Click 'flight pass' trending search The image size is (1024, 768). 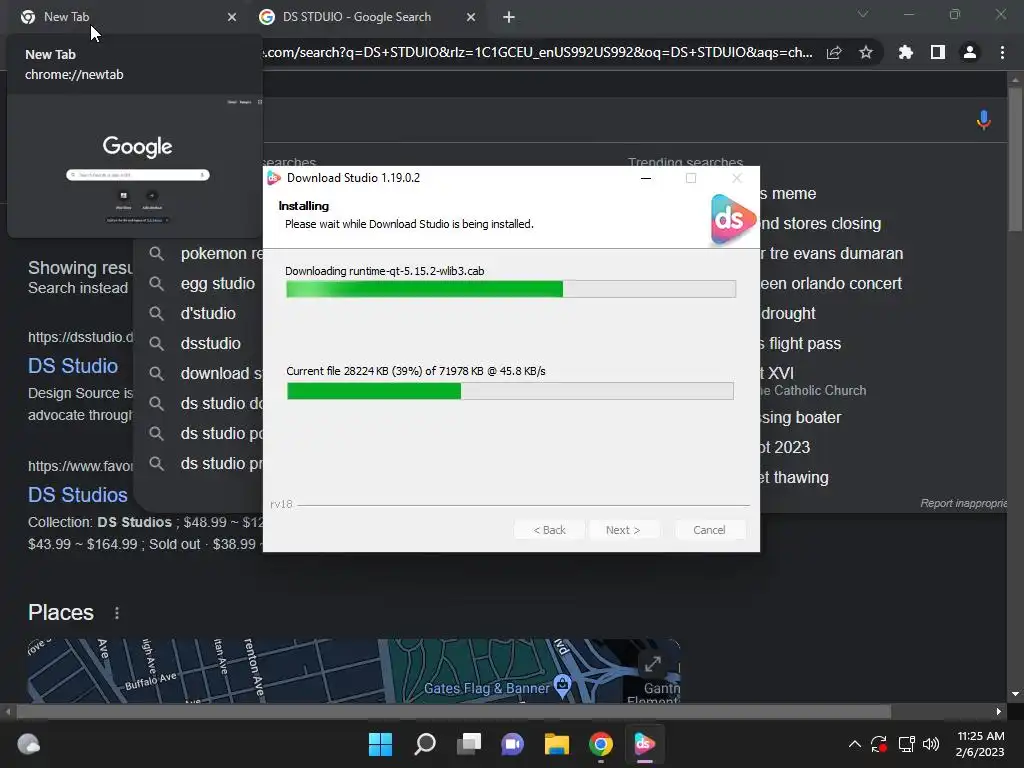tap(800, 344)
